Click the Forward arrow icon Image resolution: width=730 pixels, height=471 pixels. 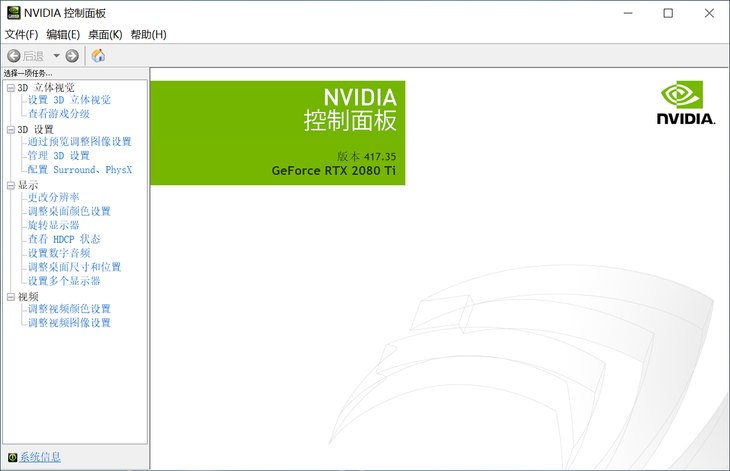pyautogui.click(x=72, y=56)
